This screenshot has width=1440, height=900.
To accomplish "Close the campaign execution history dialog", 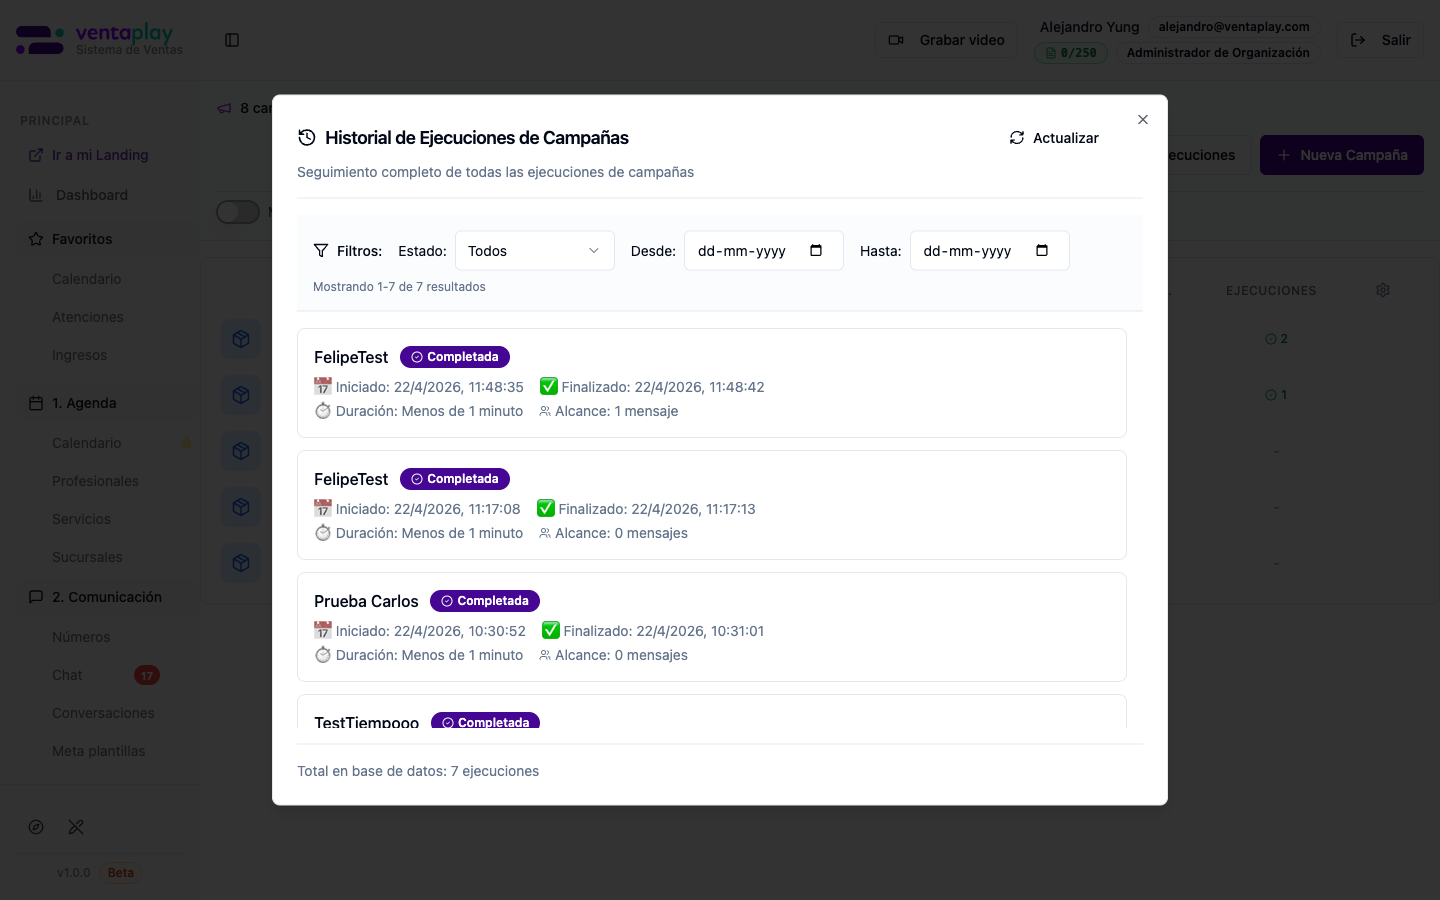I will 1143,120.
